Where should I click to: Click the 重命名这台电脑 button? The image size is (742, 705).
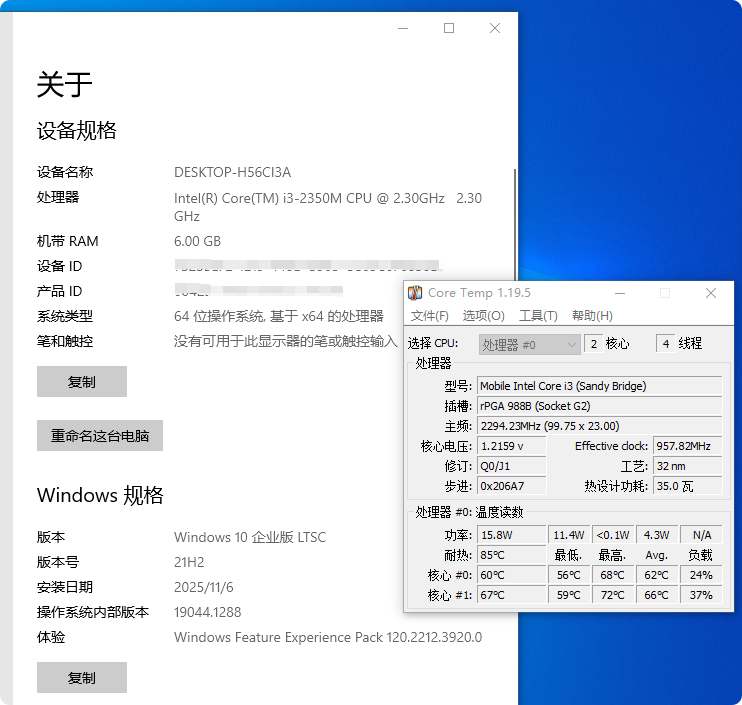click(x=100, y=435)
